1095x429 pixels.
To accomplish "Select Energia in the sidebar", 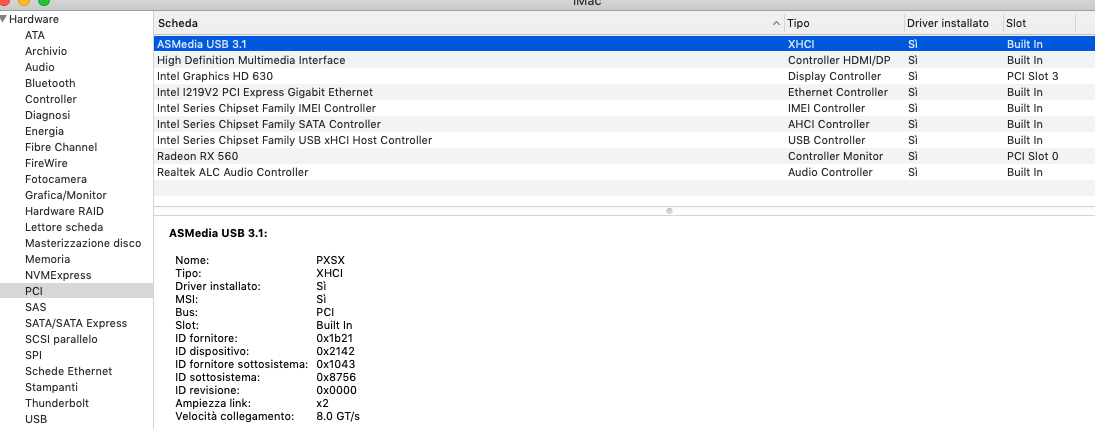I will point(45,131).
